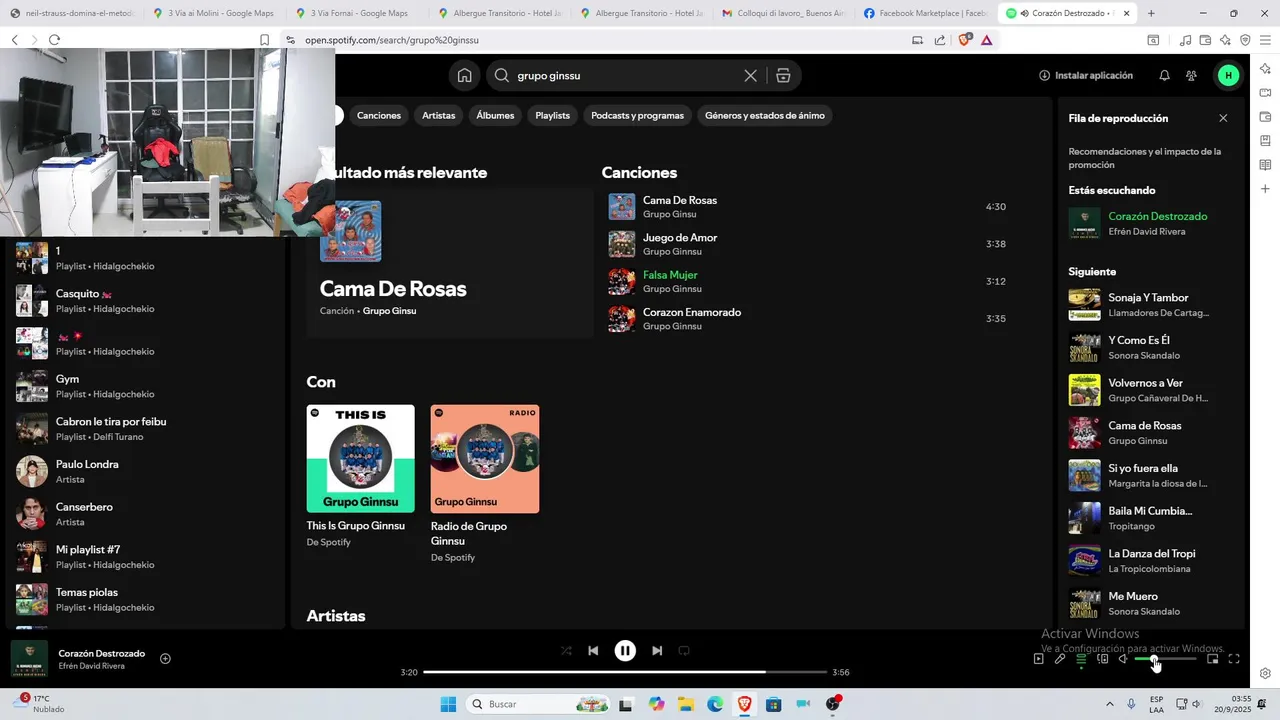
Task: Play Sonaja Y Tambor from queue
Action: pyautogui.click(x=1150, y=305)
